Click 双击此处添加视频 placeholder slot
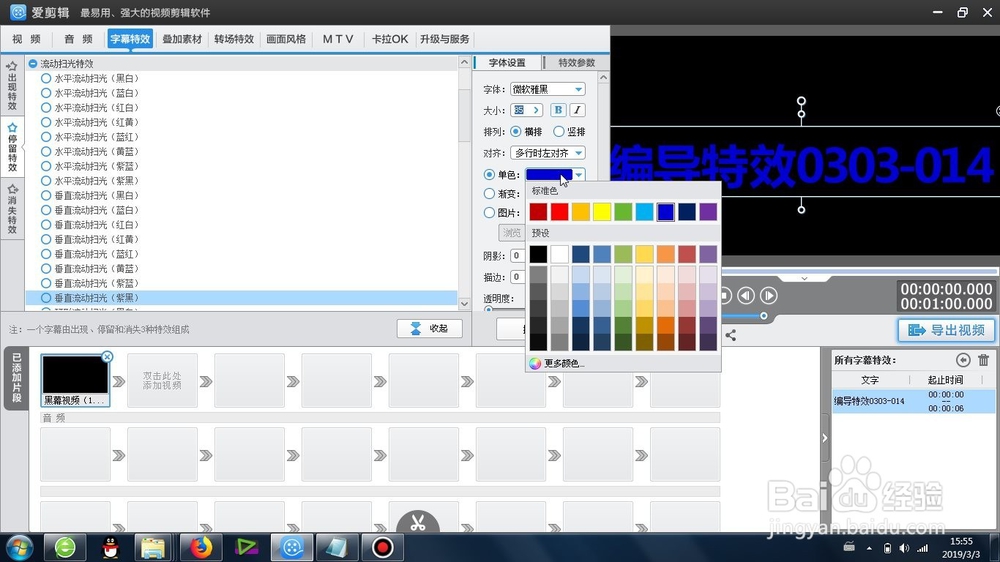This screenshot has width=1000, height=562. (x=162, y=381)
